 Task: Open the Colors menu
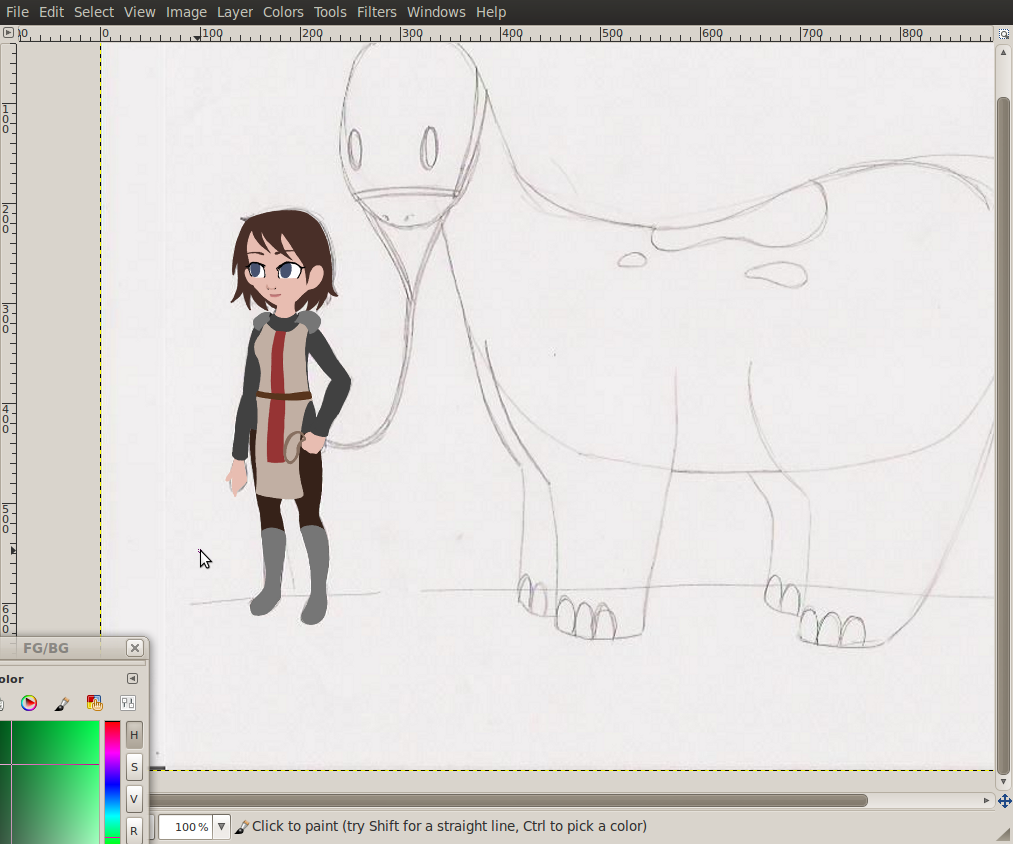click(x=283, y=12)
